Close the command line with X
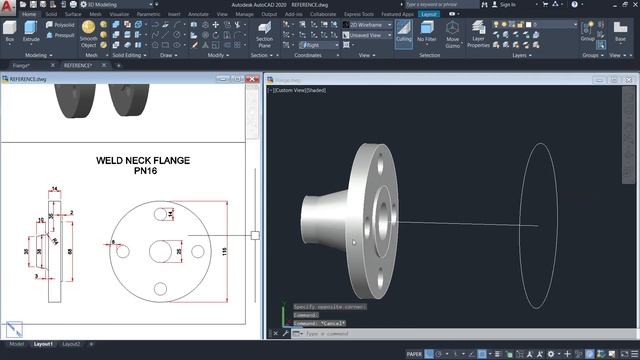The height and width of the screenshot is (360, 640). (276, 333)
